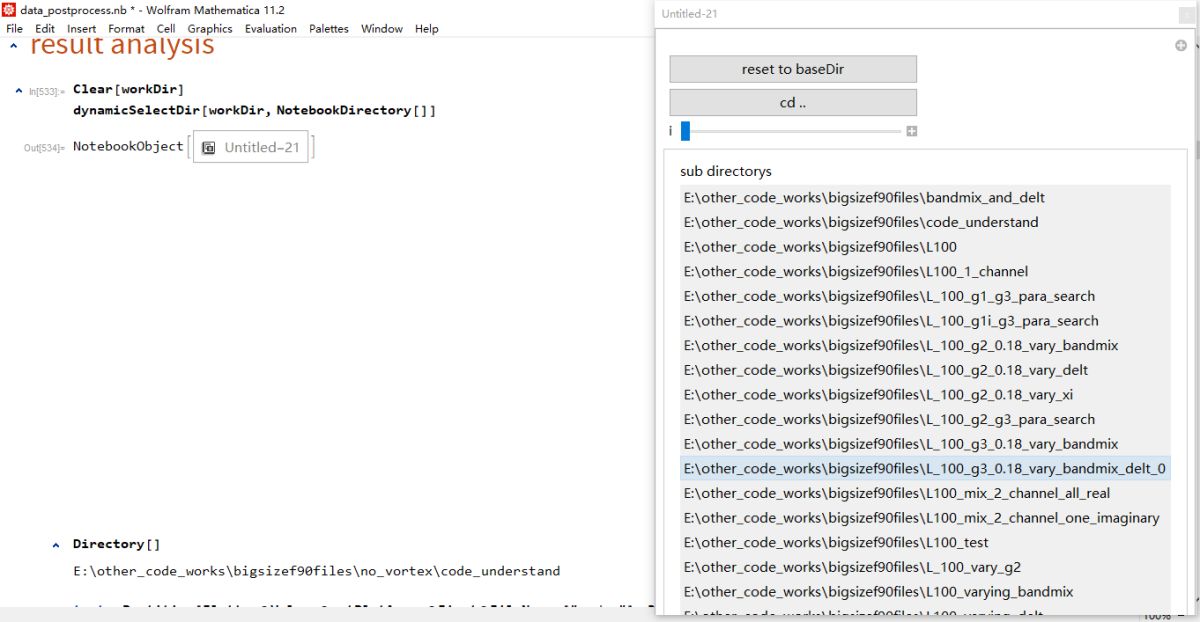Select the L_100_g2_0.18_vary_xi directory

click(925, 395)
